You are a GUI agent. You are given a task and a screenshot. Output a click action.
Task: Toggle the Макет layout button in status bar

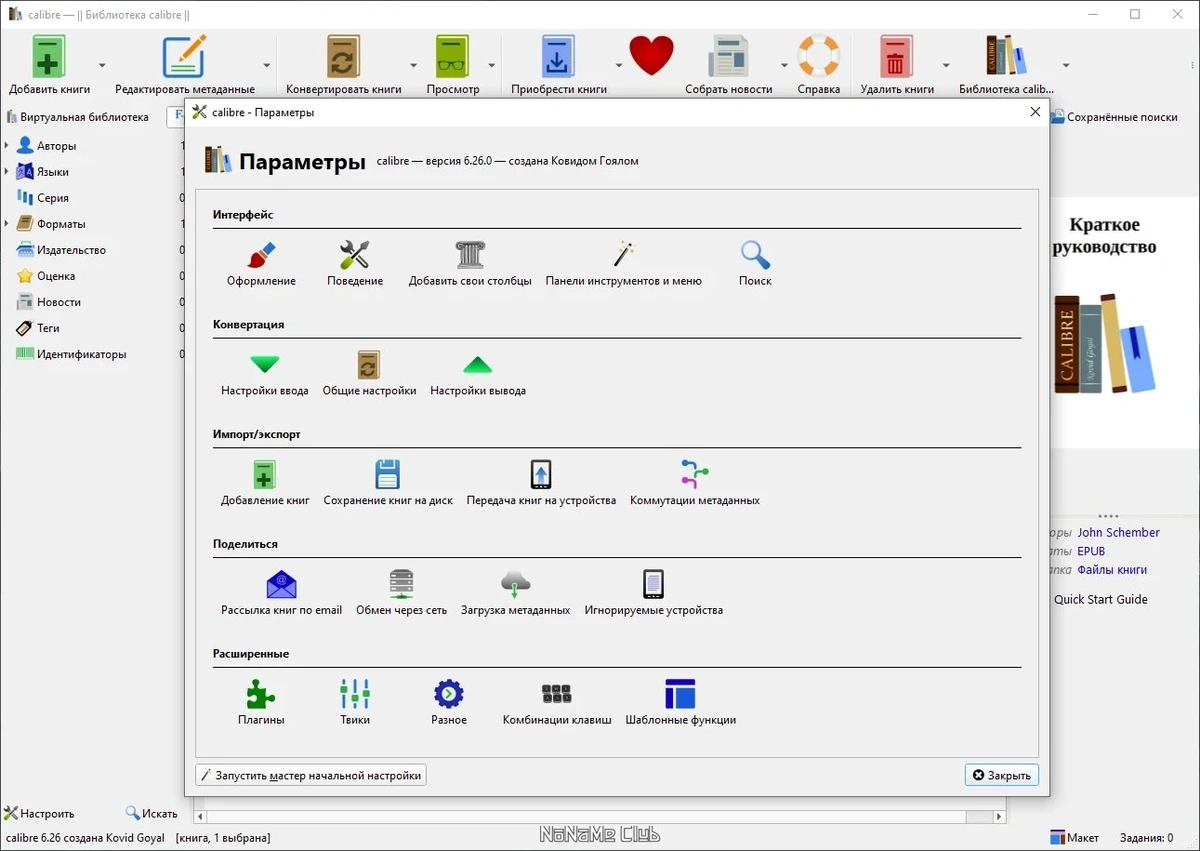pos(1074,837)
